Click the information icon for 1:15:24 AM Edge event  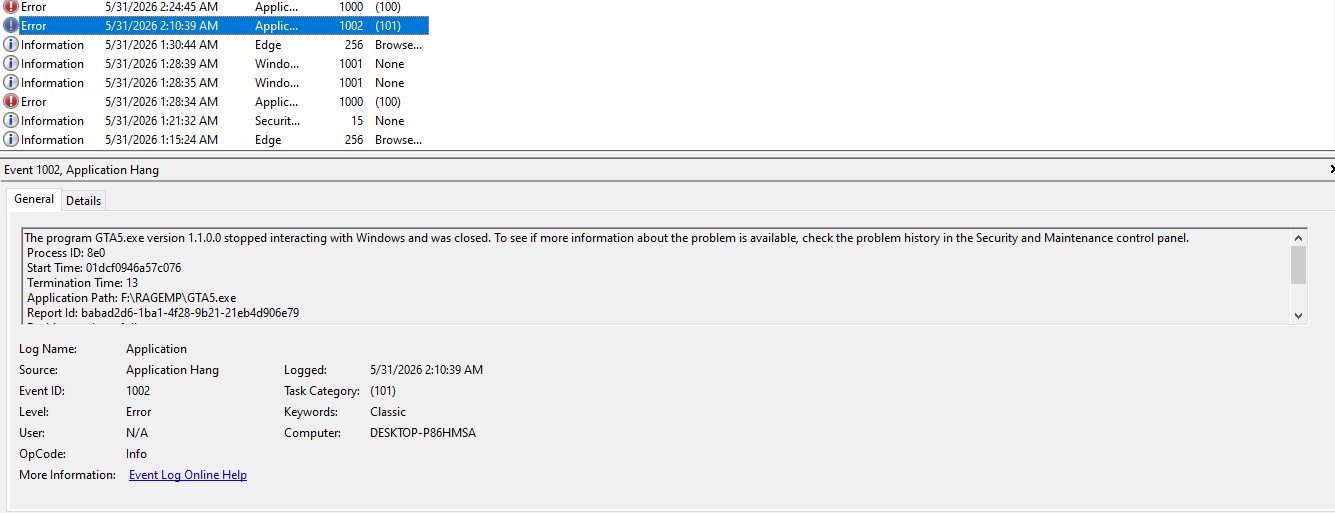click(11, 140)
